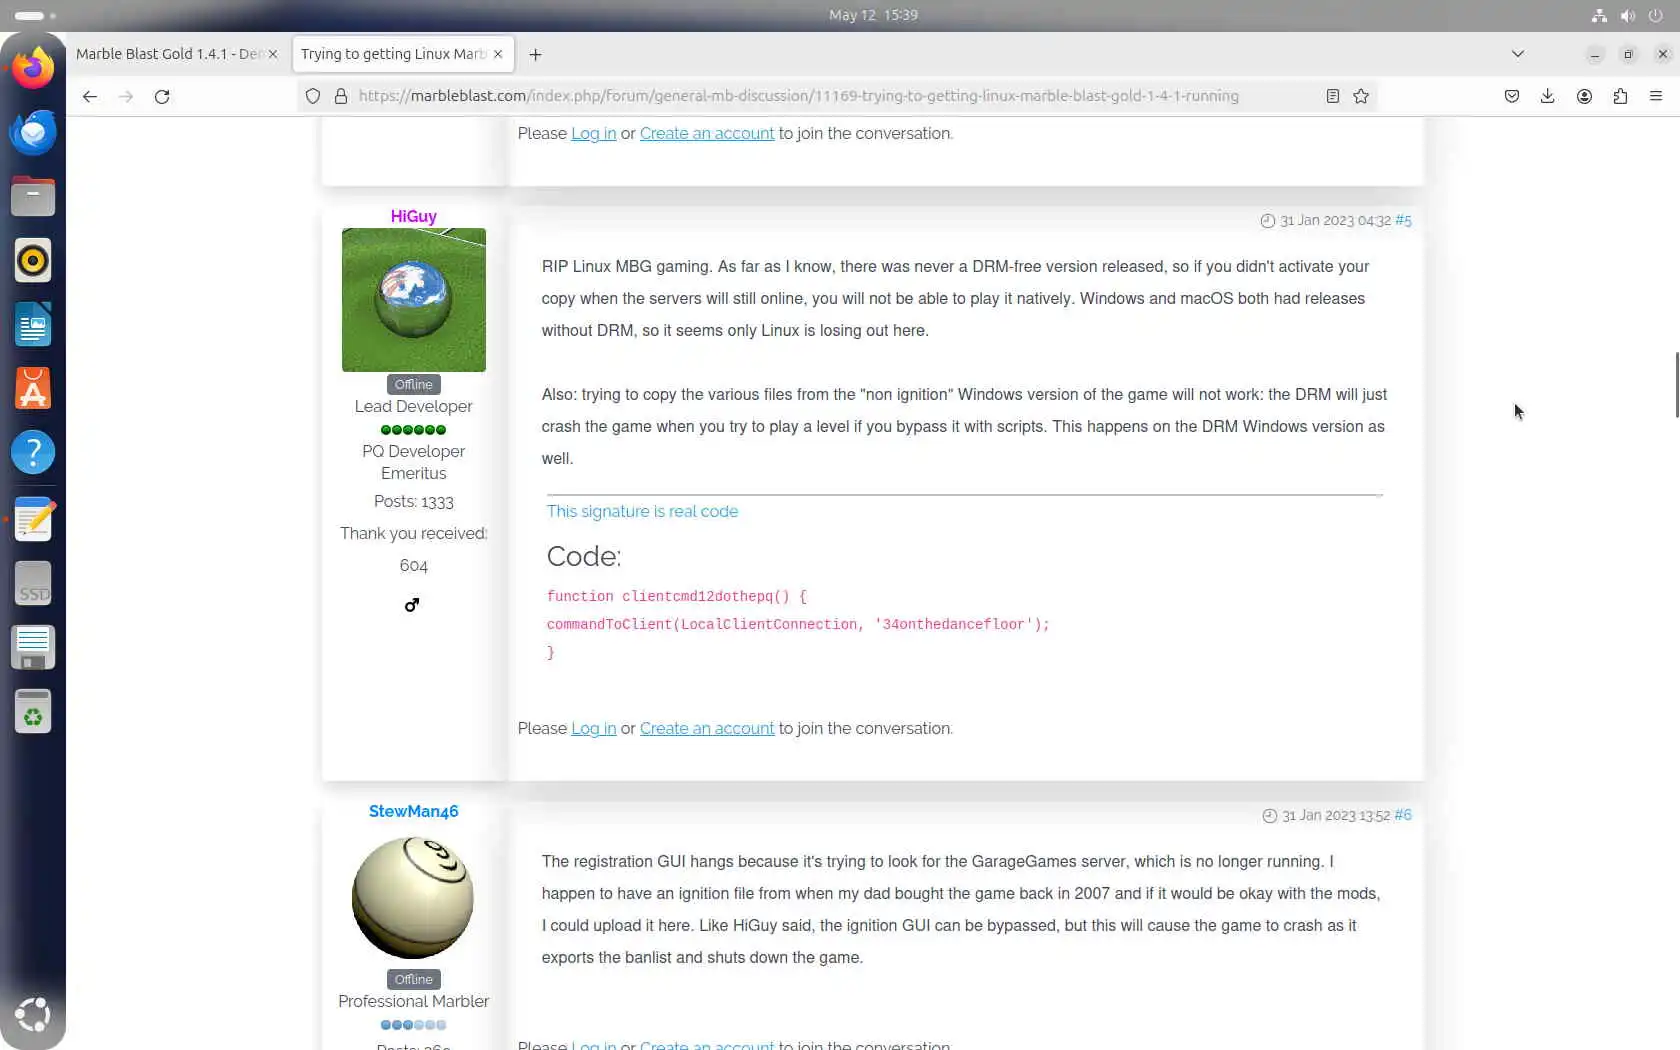Click HiGuy's marble avatar image
Viewport: 1680px width, 1050px height.
pos(414,300)
